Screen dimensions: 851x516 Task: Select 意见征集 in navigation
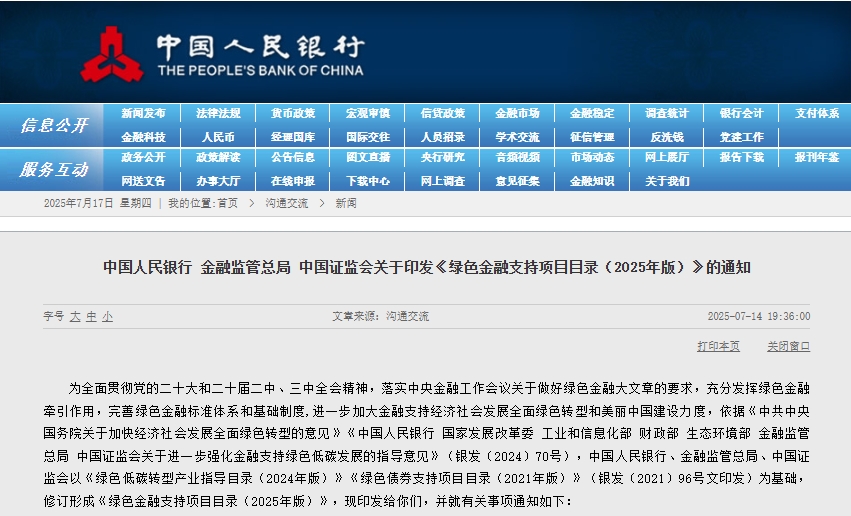pos(518,181)
